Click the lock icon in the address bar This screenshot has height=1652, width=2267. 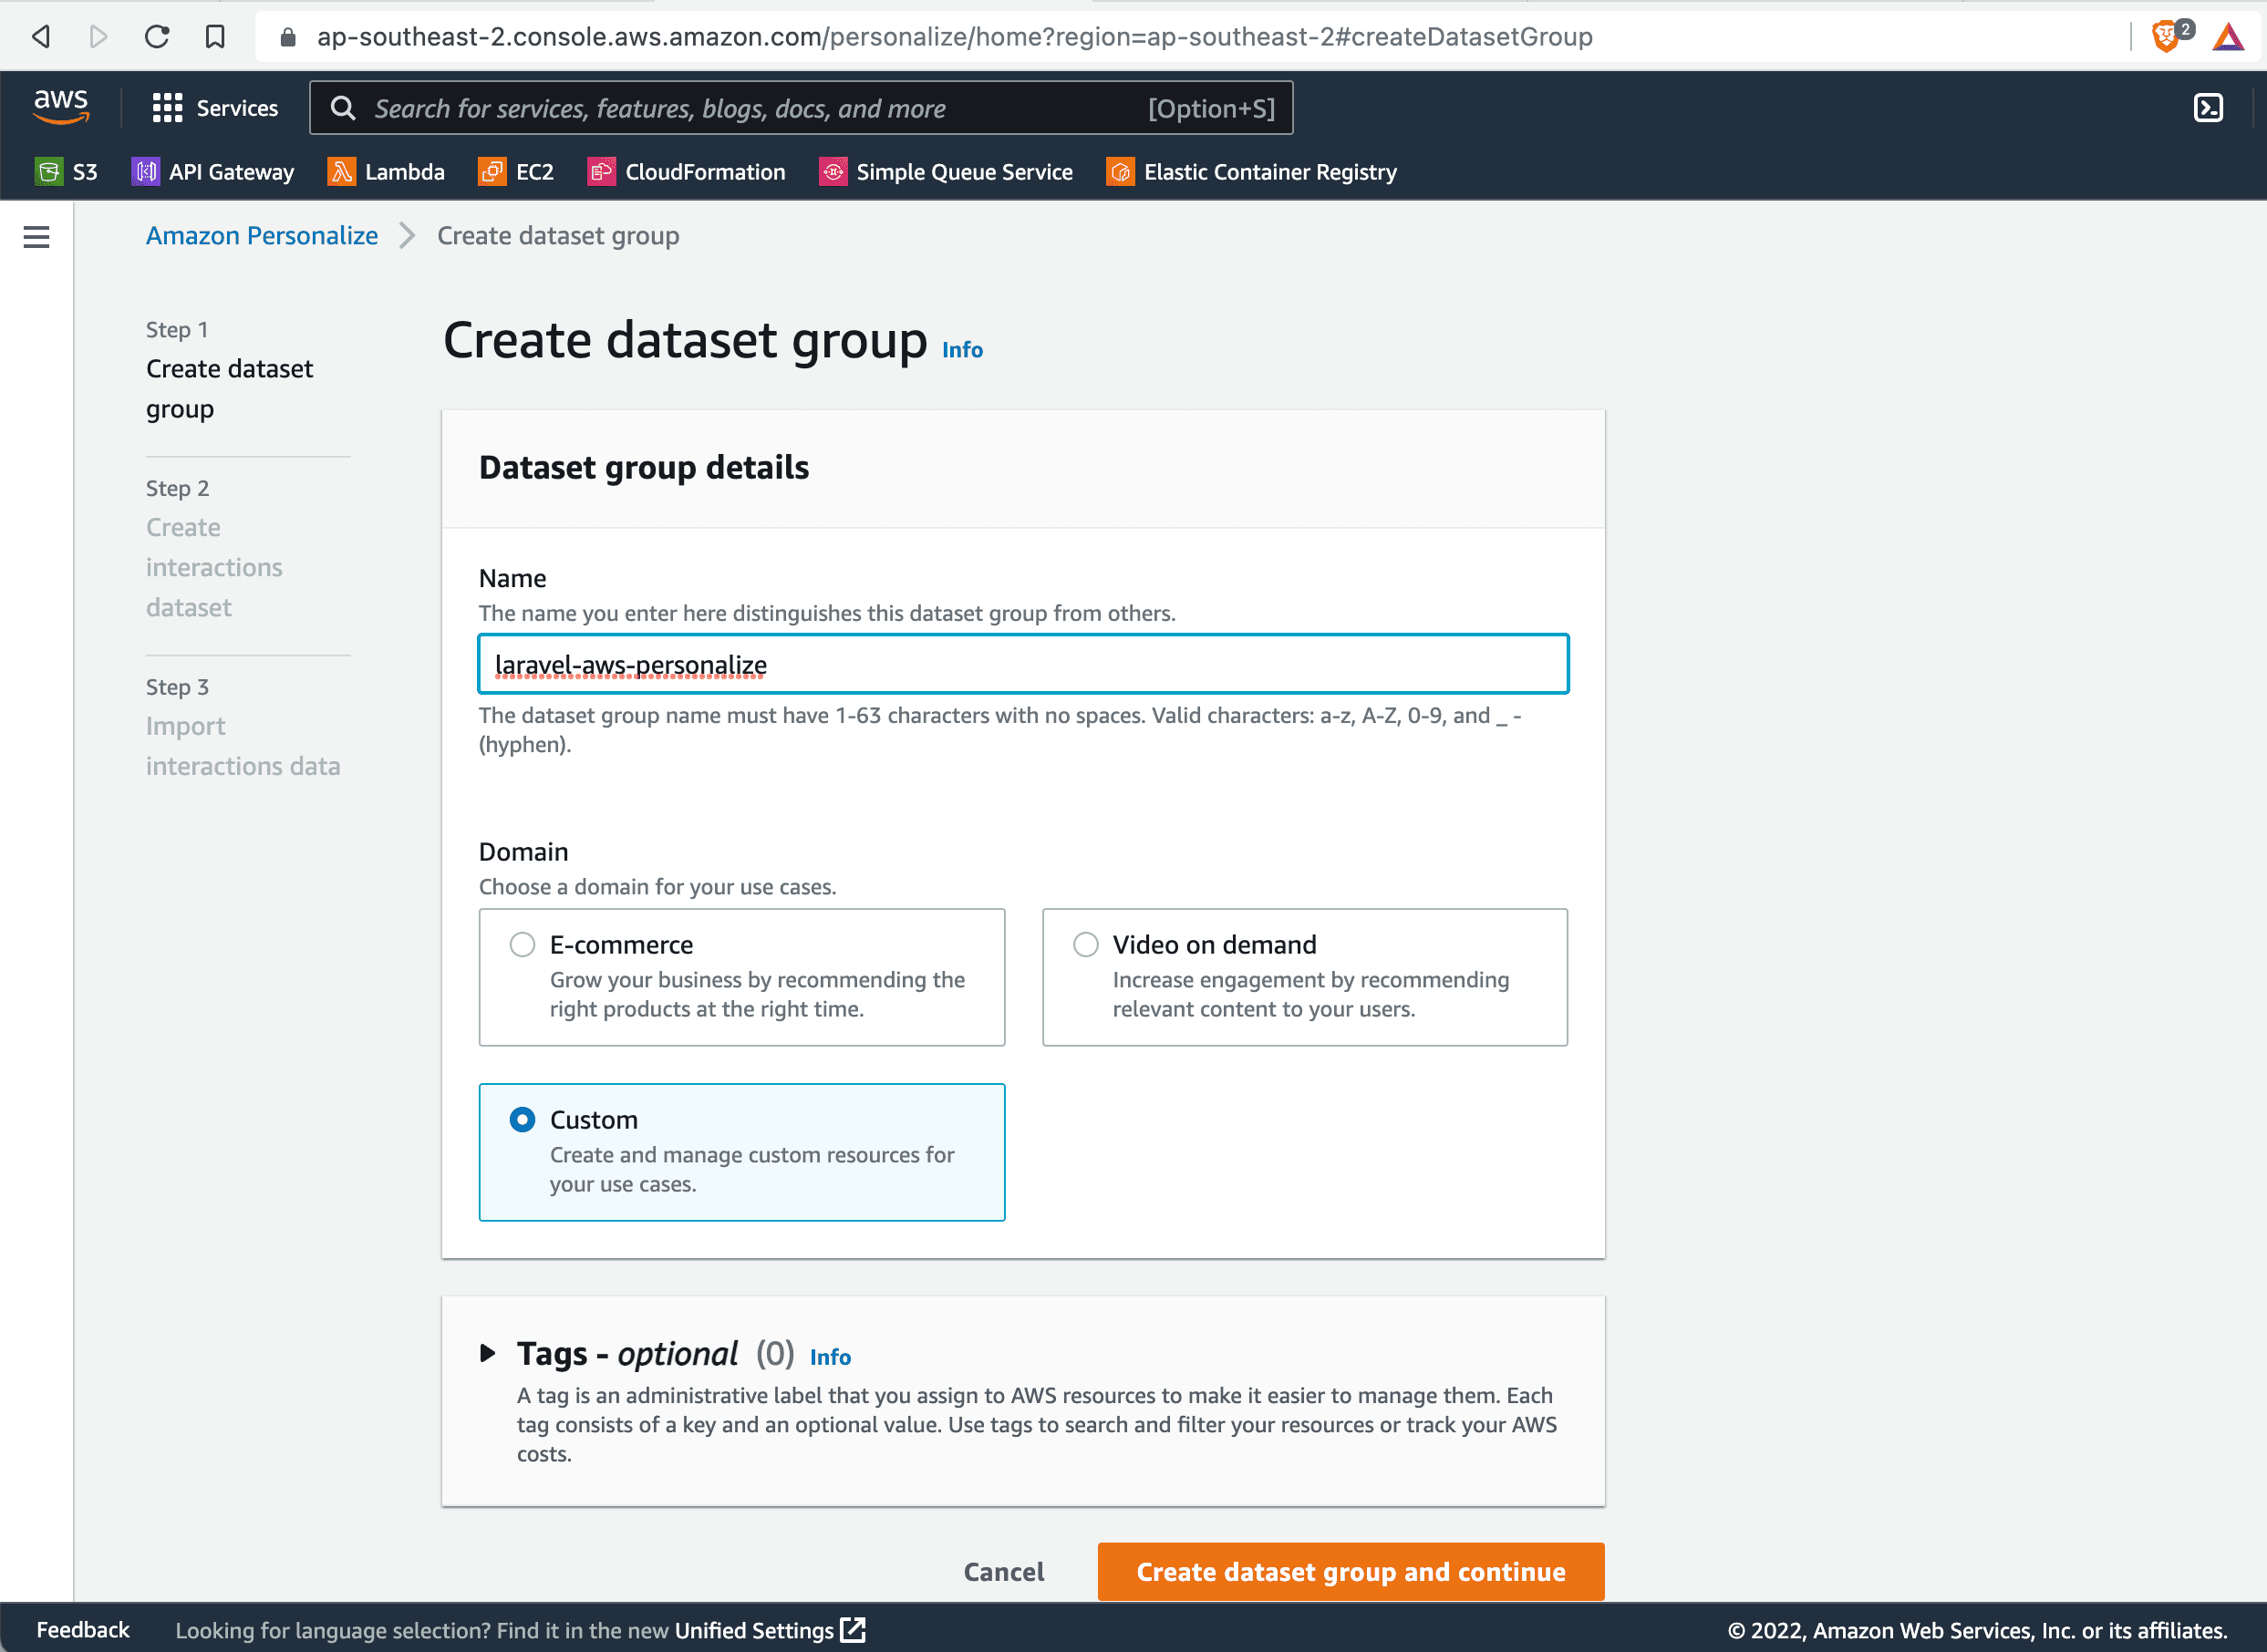(x=288, y=37)
